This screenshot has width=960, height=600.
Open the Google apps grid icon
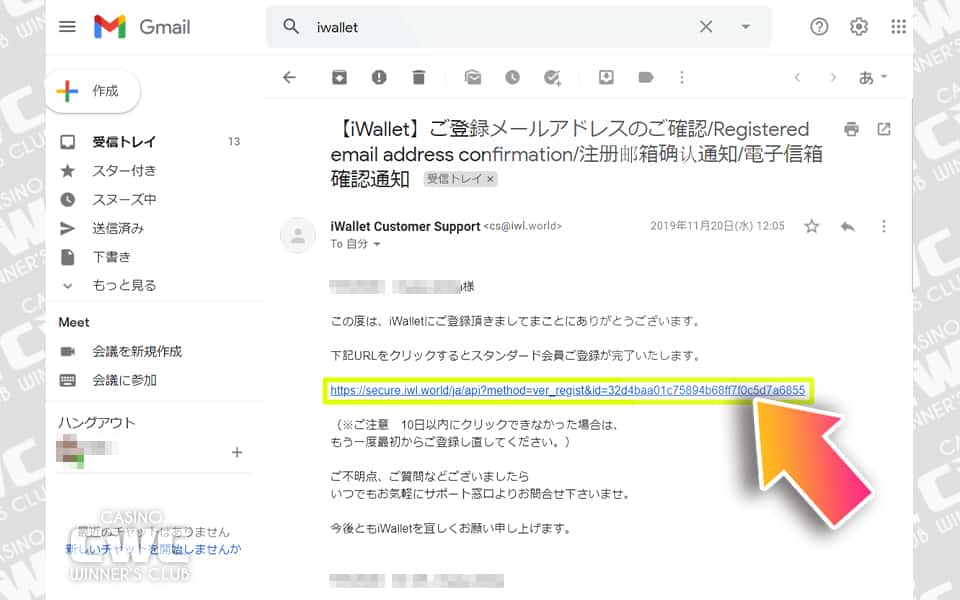[x=898, y=26]
